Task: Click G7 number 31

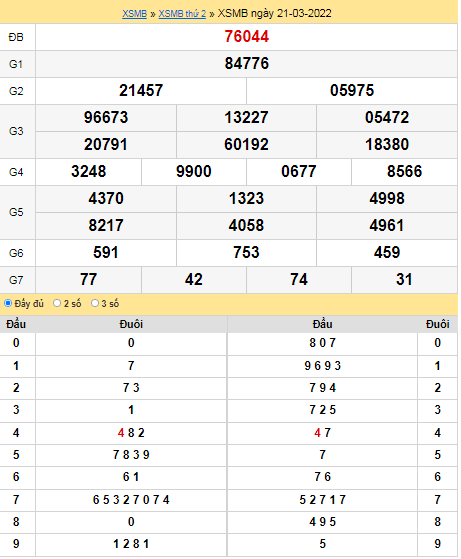Action: point(404,280)
